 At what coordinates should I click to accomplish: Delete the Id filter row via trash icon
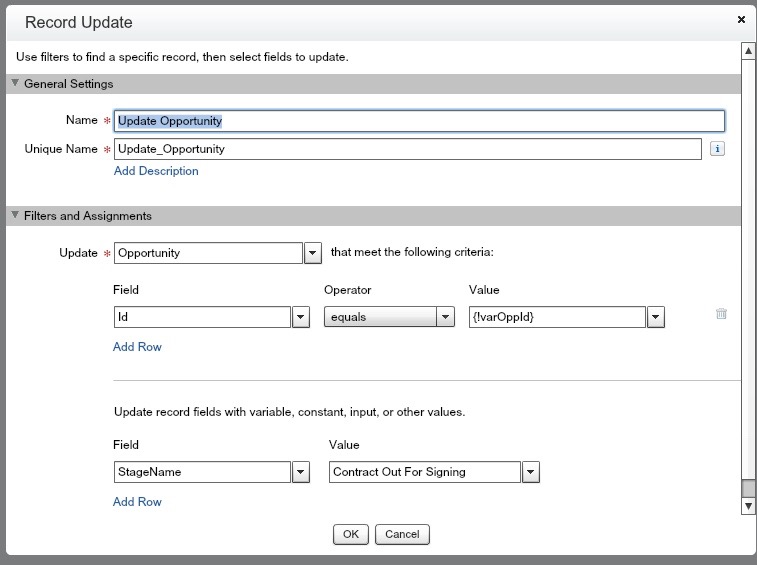click(721, 313)
